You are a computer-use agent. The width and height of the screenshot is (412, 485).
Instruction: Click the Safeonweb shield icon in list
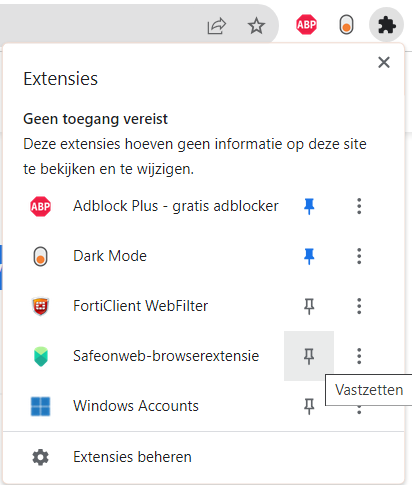point(41,356)
